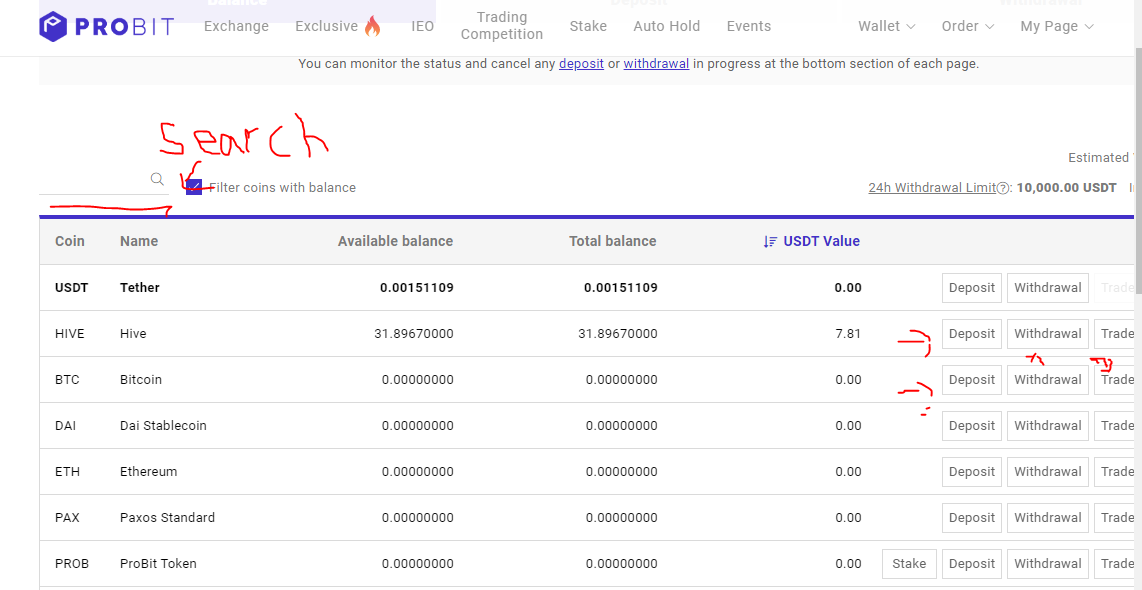1142x590 pixels.
Task: Click the search magnifier icon
Action: [157, 178]
